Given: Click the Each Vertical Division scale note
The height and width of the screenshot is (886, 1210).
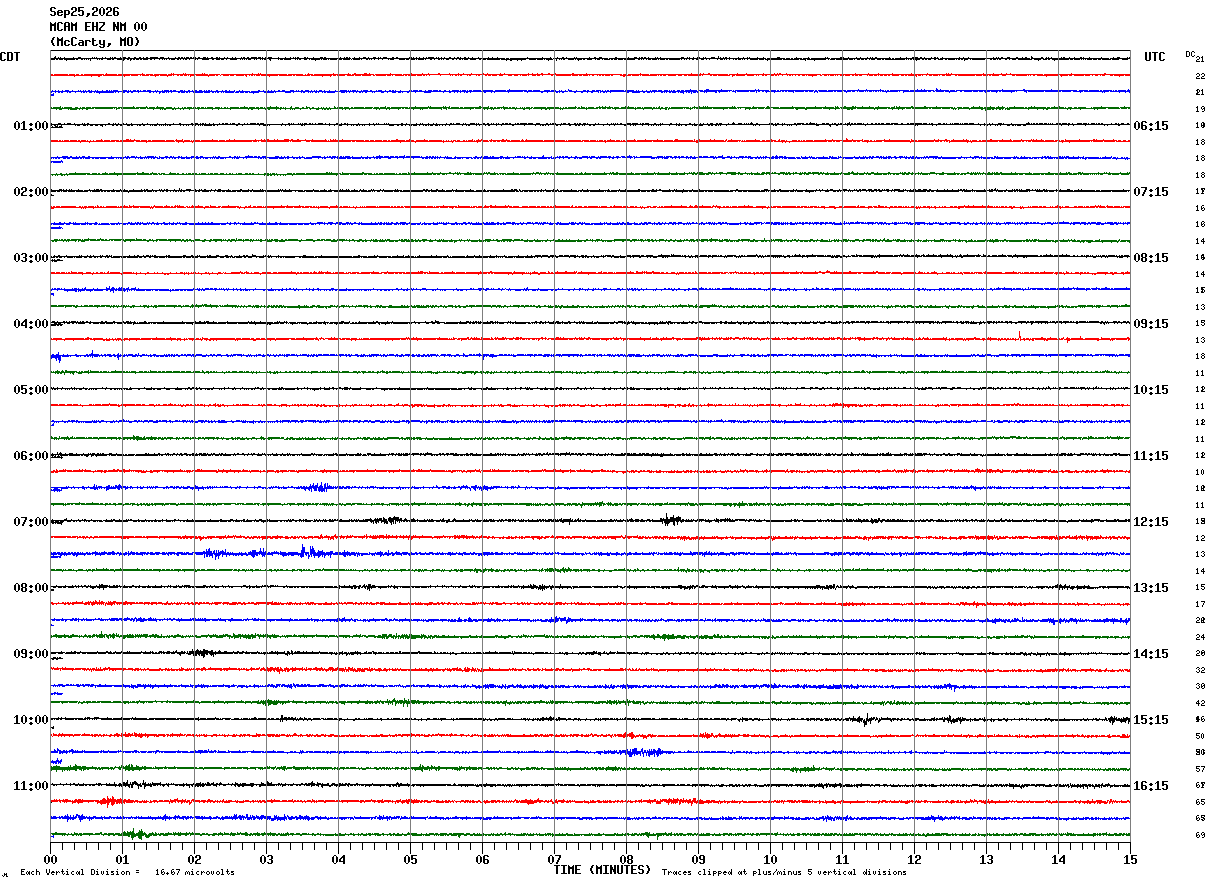Looking at the screenshot, I should click(x=127, y=873).
